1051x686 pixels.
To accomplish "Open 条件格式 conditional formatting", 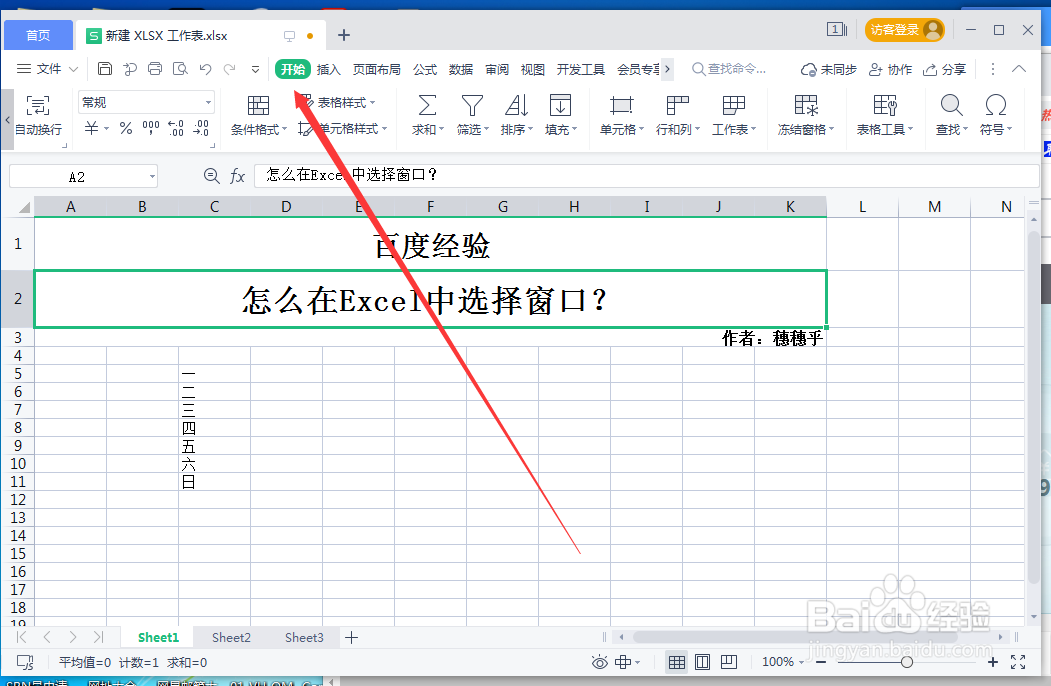I will (x=258, y=115).
